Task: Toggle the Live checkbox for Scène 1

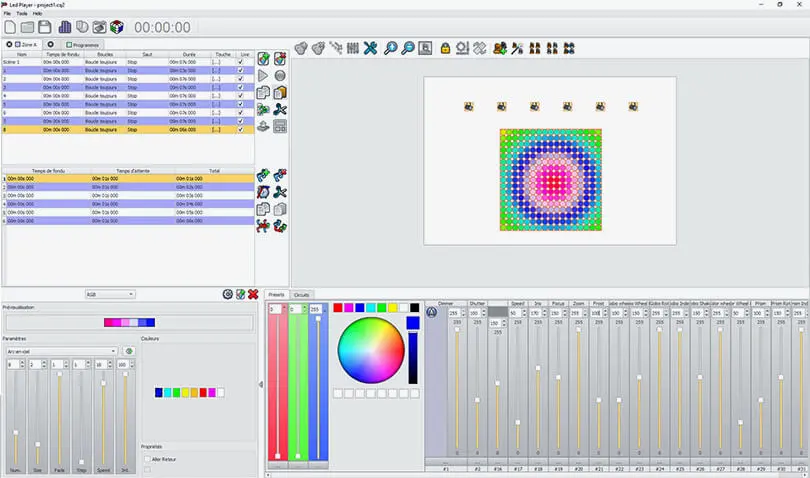Action: click(x=240, y=62)
